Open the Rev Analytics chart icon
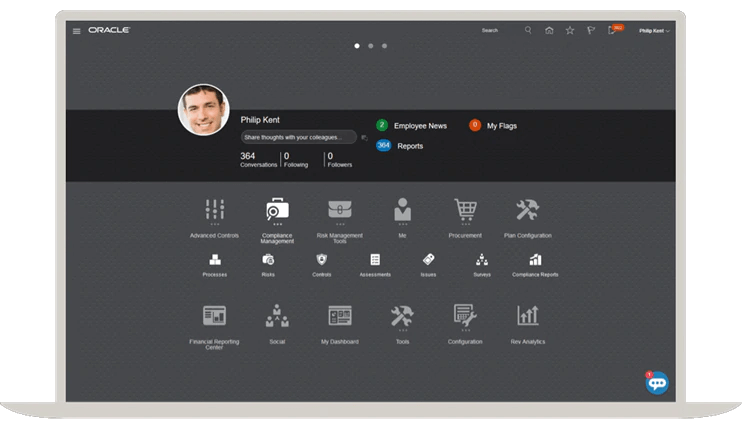This screenshot has width=743, height=427. coord(528,316)
